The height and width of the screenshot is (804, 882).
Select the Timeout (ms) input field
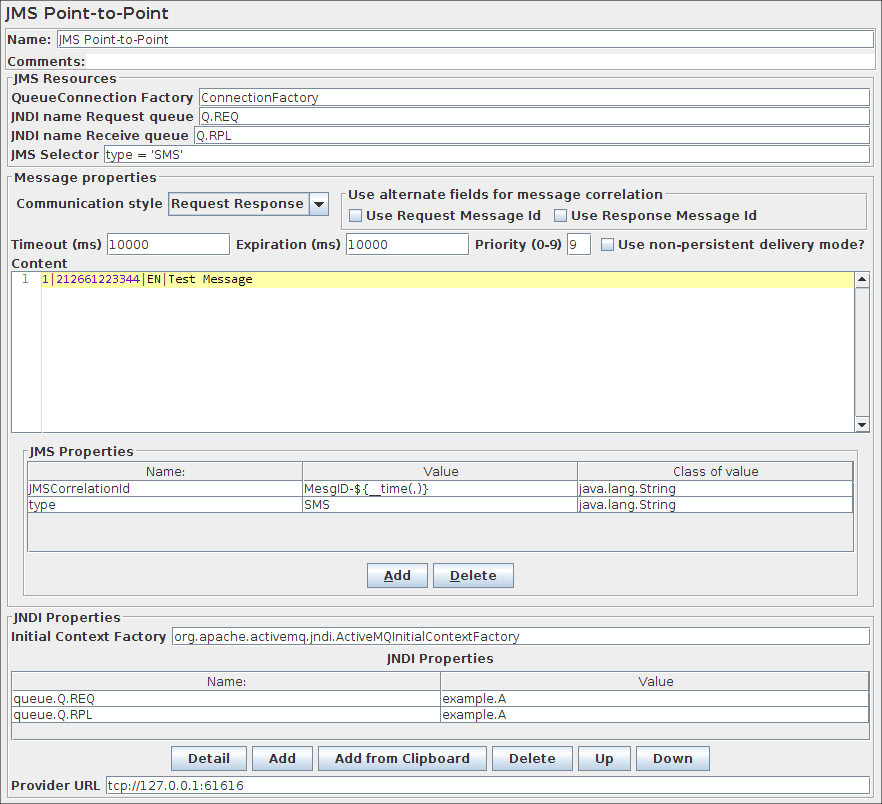coord(168,245)
